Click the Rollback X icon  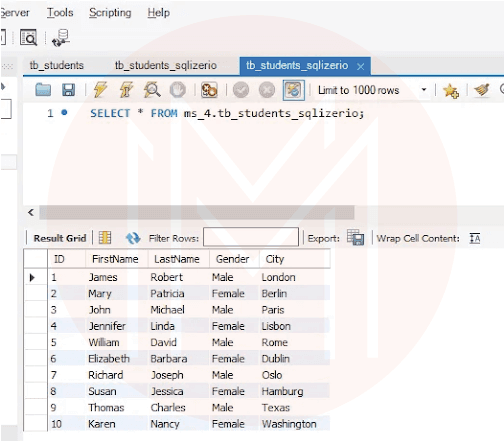click(x=267, y=90)
